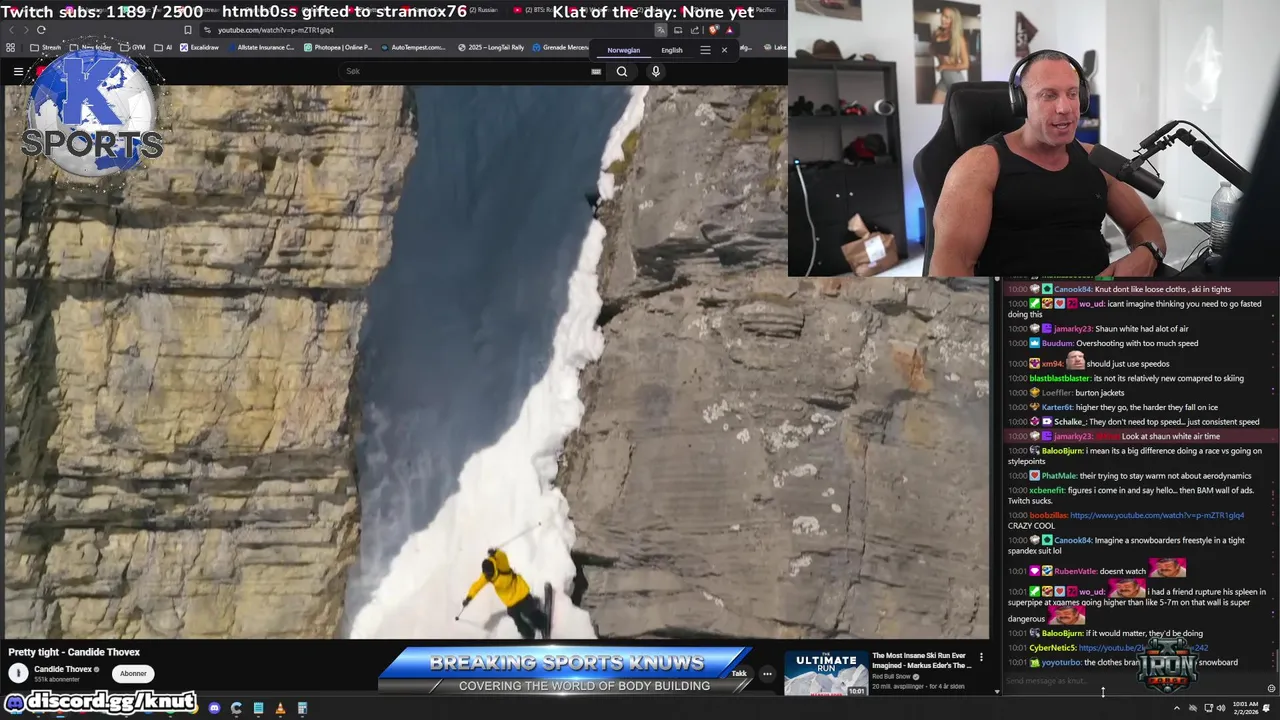
Task: Click username BalooBjurn on 'if it would matter'
Action: pos(1062,633)
